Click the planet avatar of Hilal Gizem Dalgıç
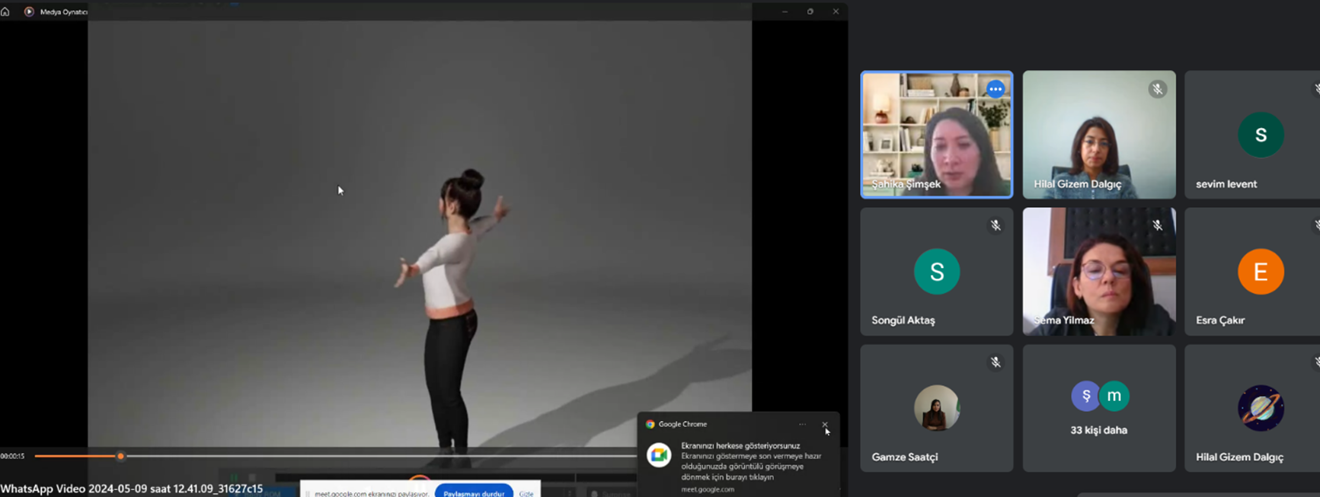Screen dimensions: 1320x497 tap(1260, 408)
